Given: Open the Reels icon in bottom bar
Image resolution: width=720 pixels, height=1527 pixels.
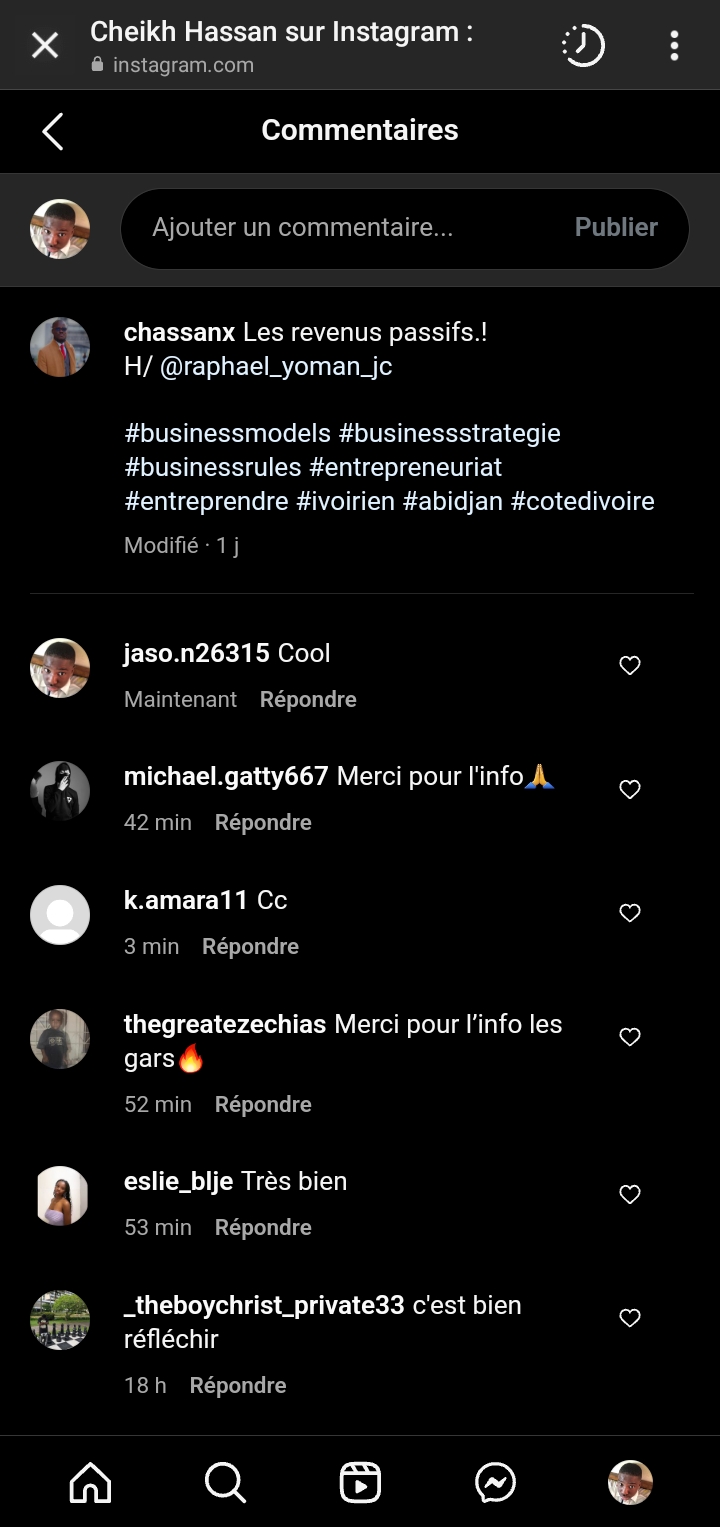Looking at the screenshot, I should [x=360, y=1482].
